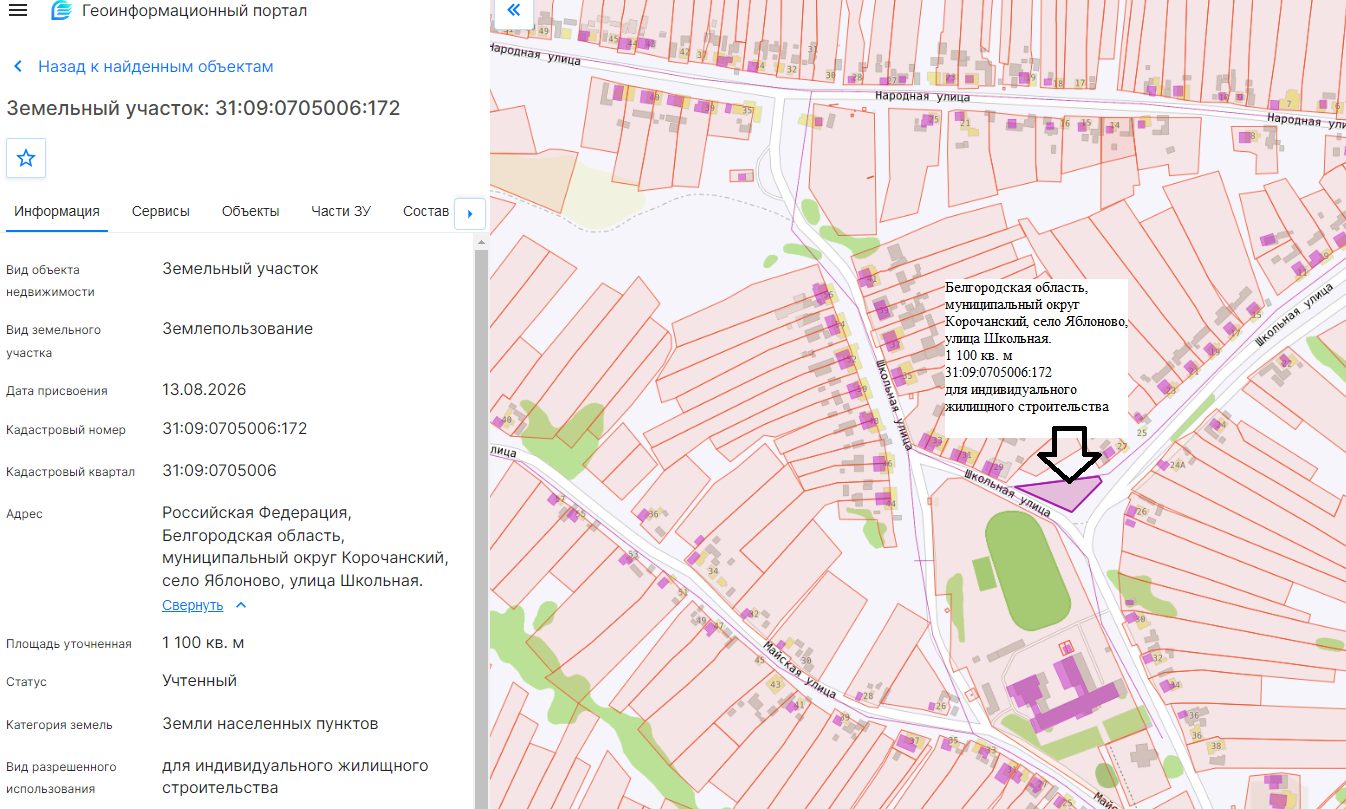The height and width of the screenshot is (809, 1346).
Task: Open the Части ЗУ tab
Action: [x=341, y=211]
